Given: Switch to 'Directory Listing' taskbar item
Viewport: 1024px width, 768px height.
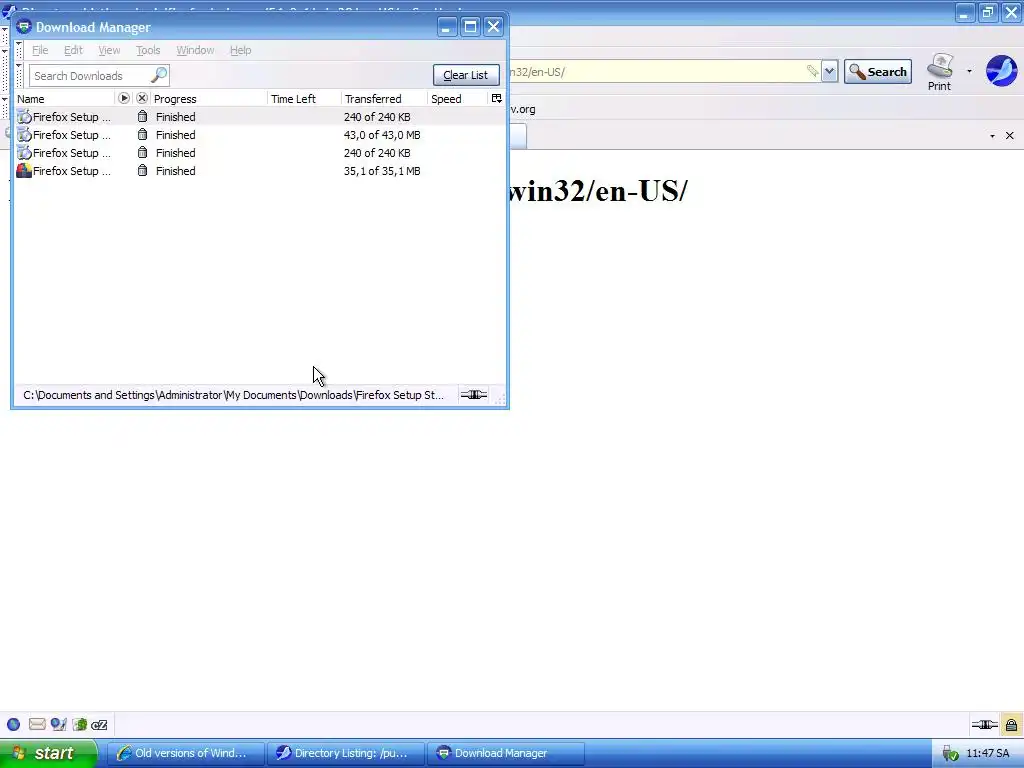Looking at the screenshot, I should 345,753.
